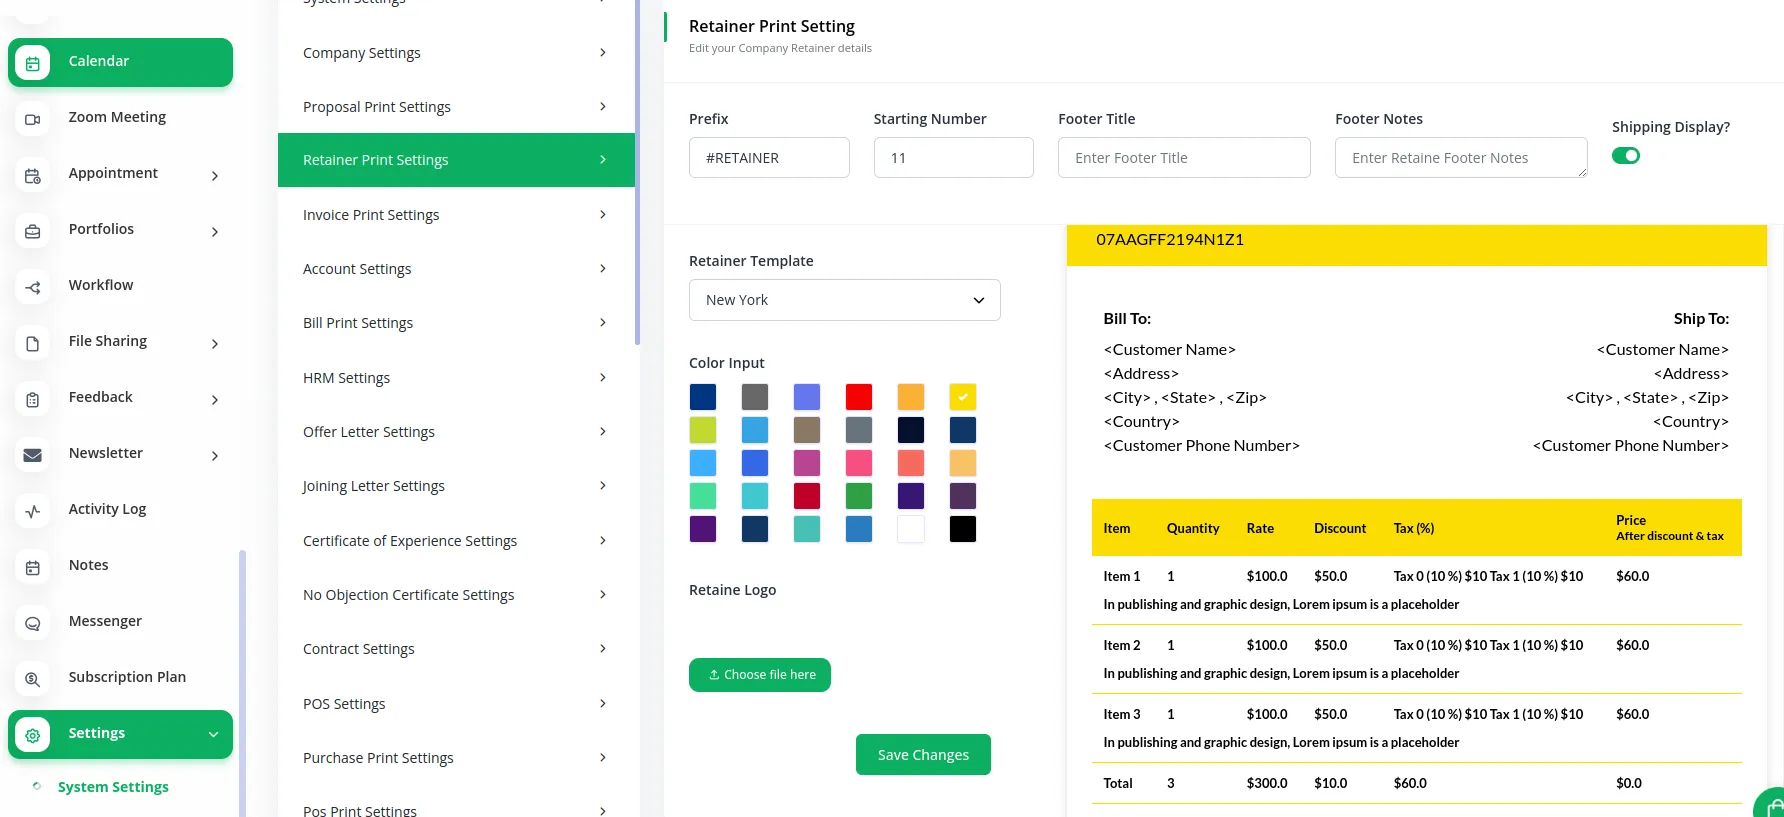Expand the Appointment submenu arrow
This screenshot has height=817, width=1784.
pos(214,176)
